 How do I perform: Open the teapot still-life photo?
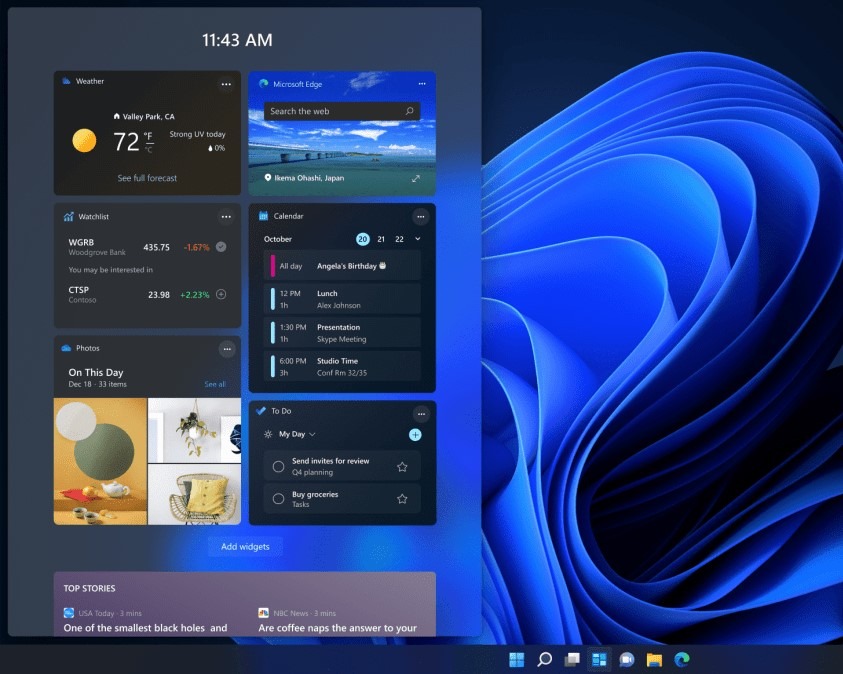click(x=101, y=461)
